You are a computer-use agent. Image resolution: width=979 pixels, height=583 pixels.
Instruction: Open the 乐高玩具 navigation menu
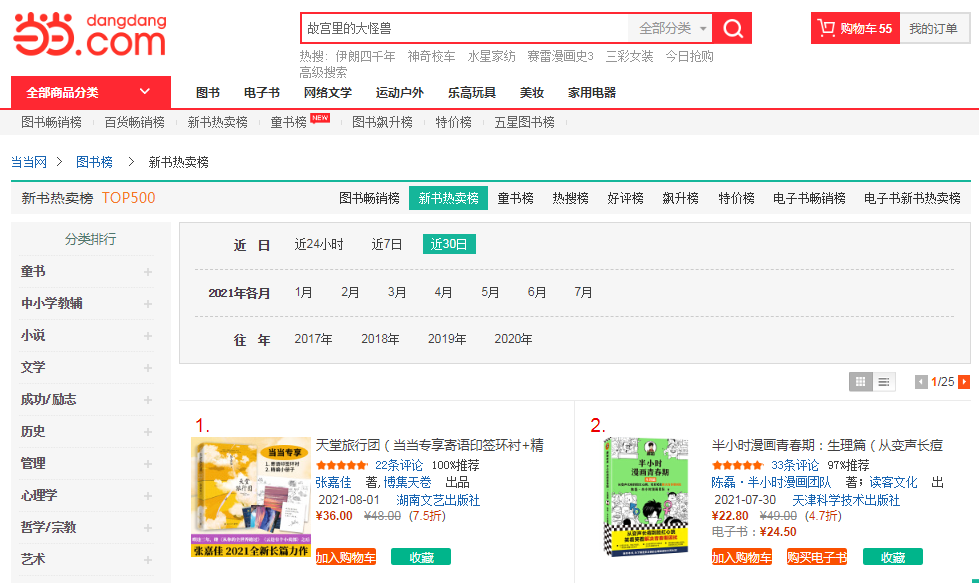(472, 93)
